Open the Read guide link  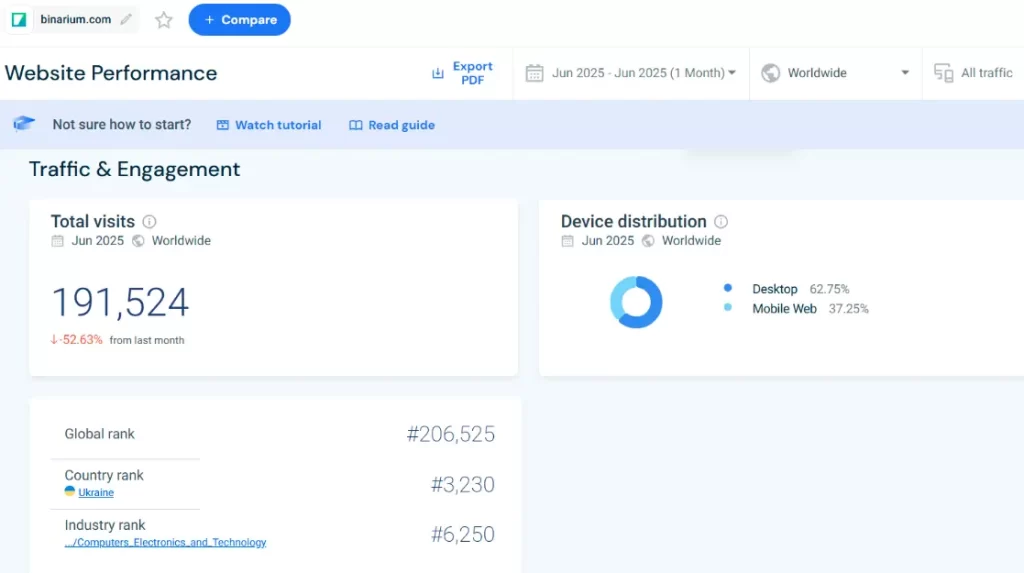click(392, 125)
